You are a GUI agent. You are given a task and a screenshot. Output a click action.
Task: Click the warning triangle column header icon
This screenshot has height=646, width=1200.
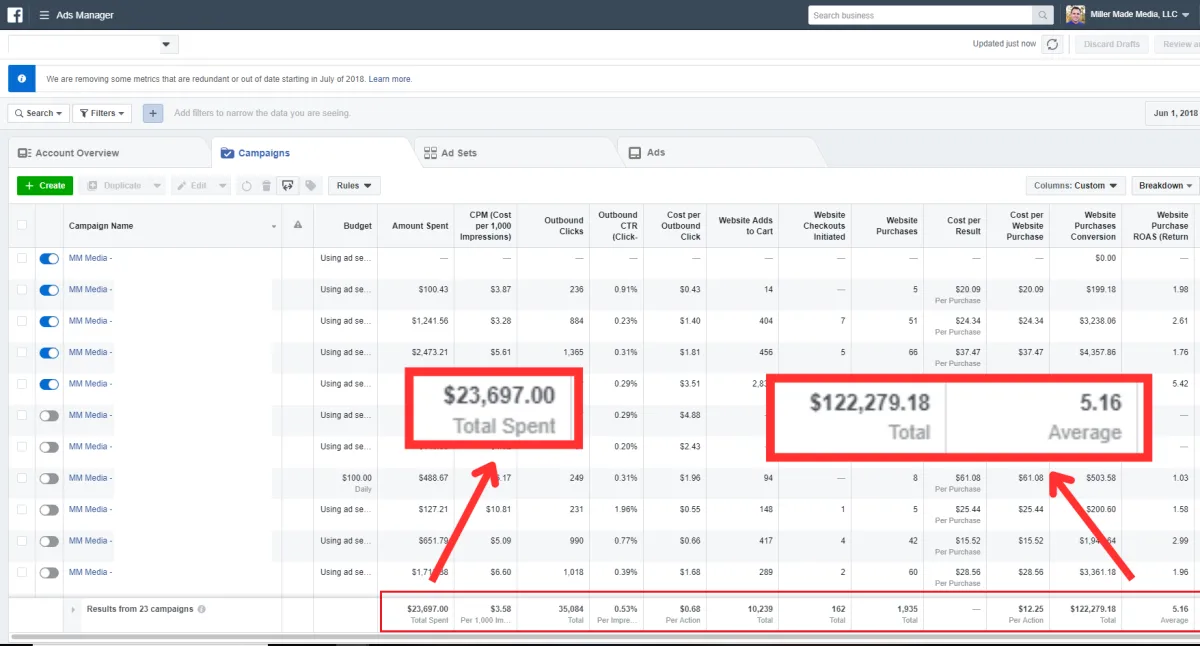tap(297, 226)
